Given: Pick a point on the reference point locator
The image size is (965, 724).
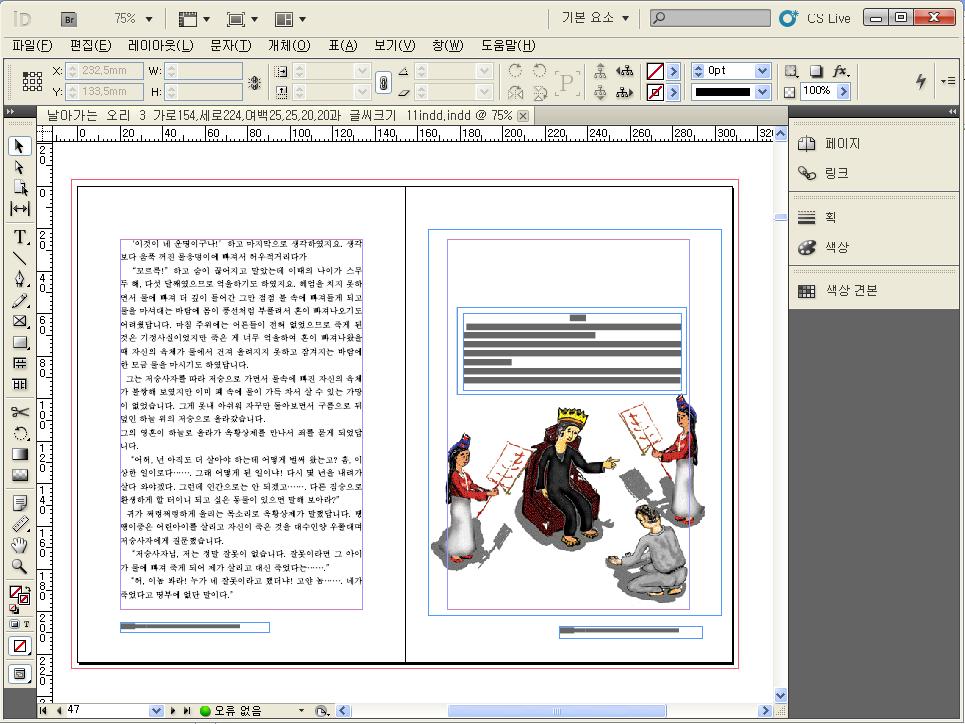Looking at the screenshot, I should tap(32, 81).
